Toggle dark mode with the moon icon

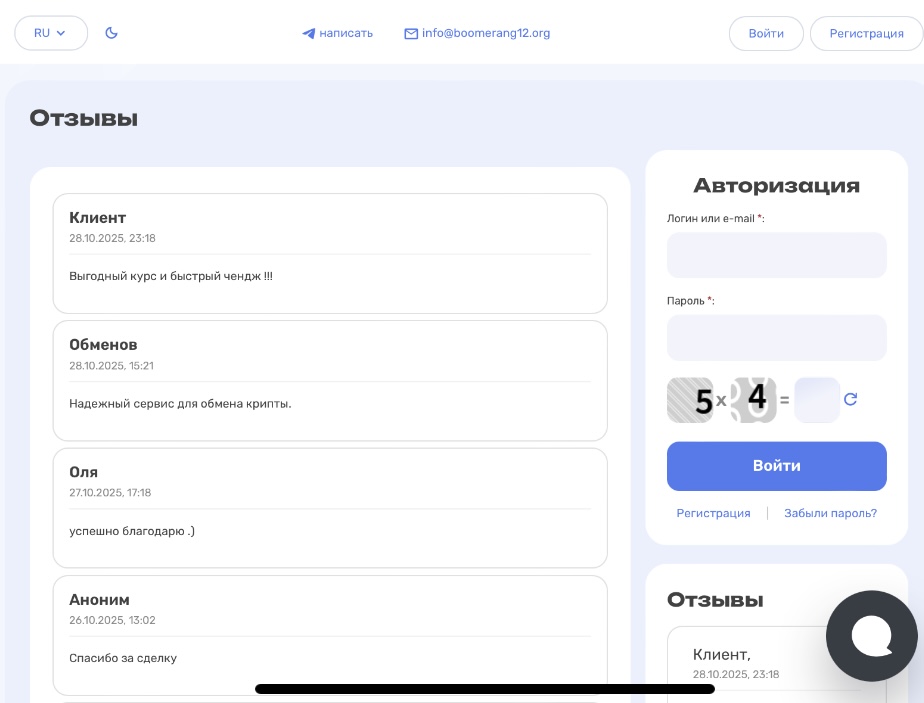112,33
